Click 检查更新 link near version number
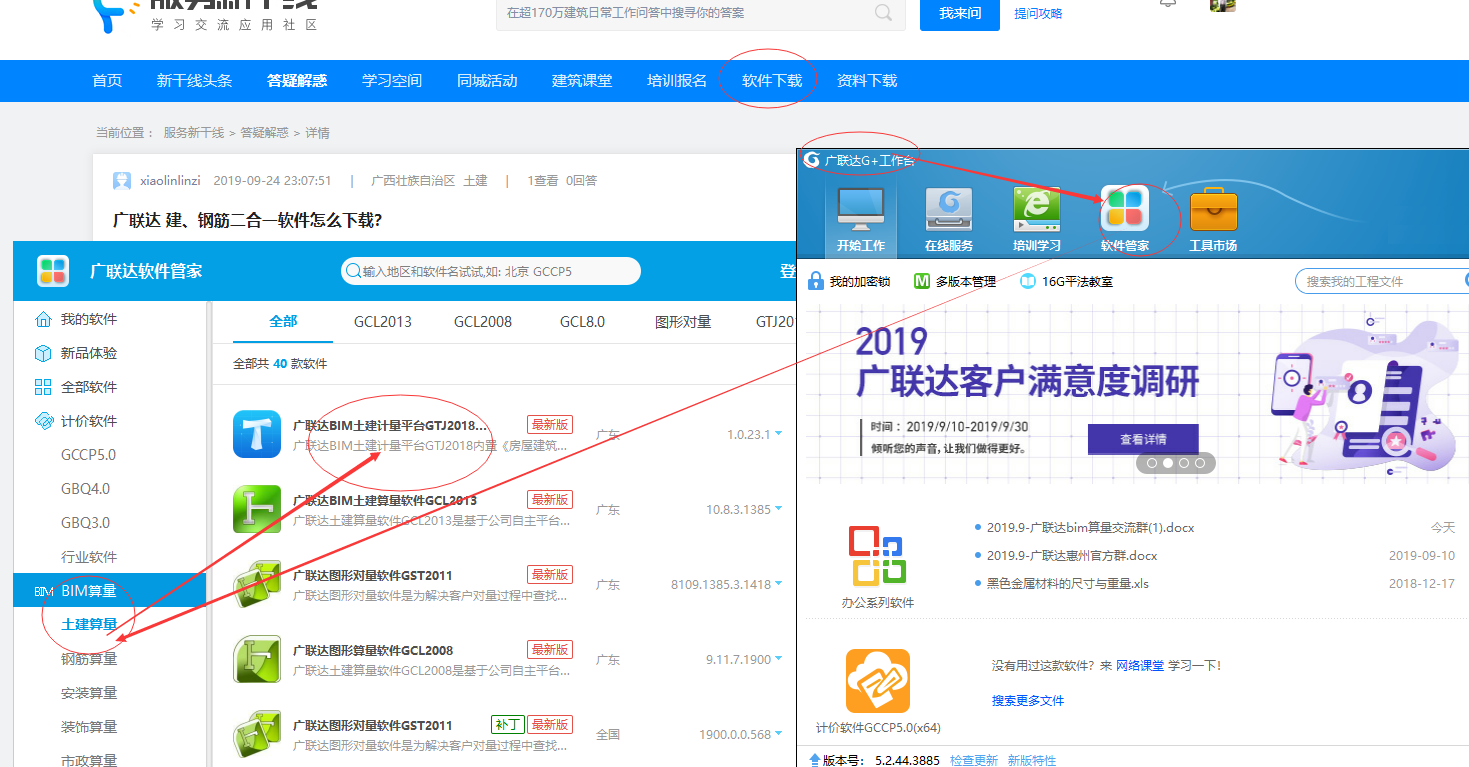Image resolution: width=1469 pixels, height=767 pixels. pos(974,760)
